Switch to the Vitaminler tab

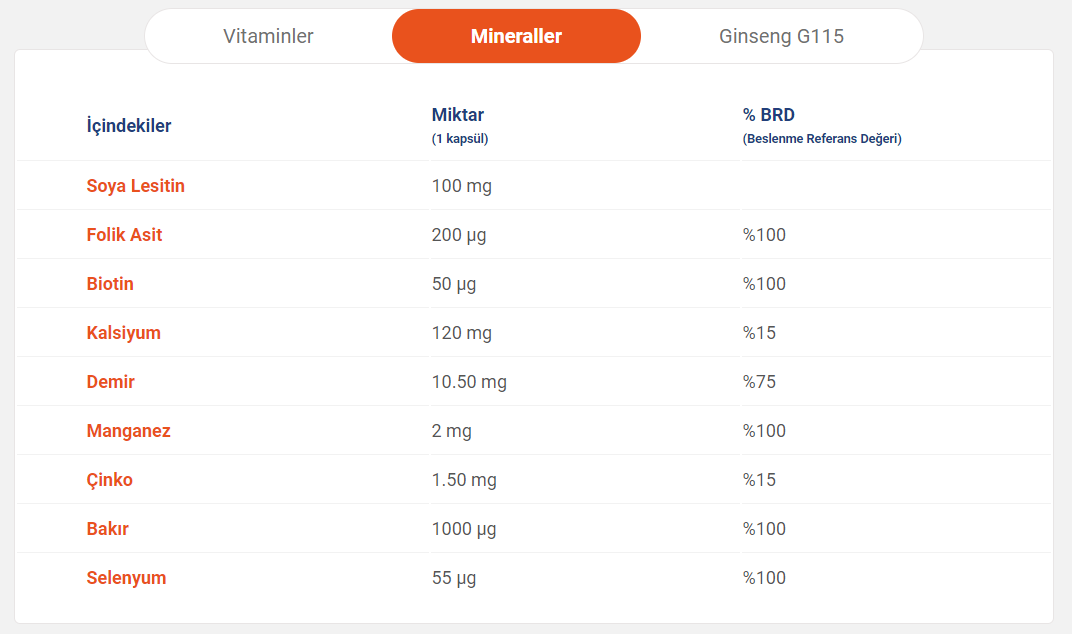point(268,36)
